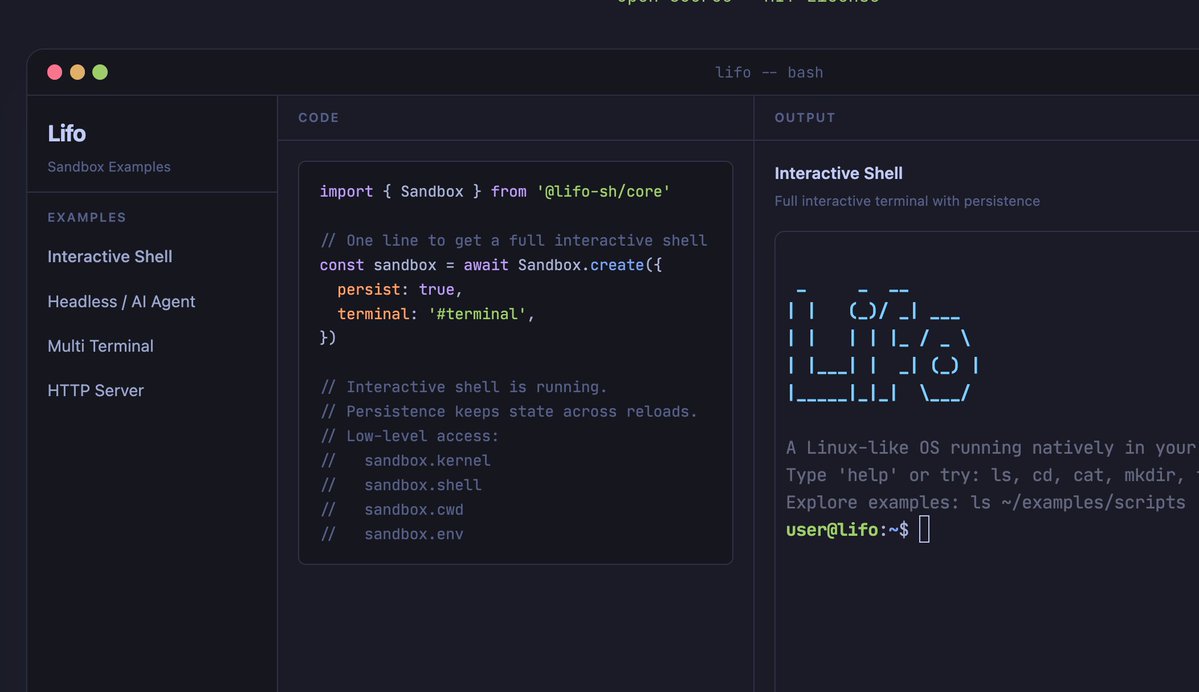1199x692 pixels.
Task: Click the sandbox.cwd comment line
Action: tap(392, 510)
